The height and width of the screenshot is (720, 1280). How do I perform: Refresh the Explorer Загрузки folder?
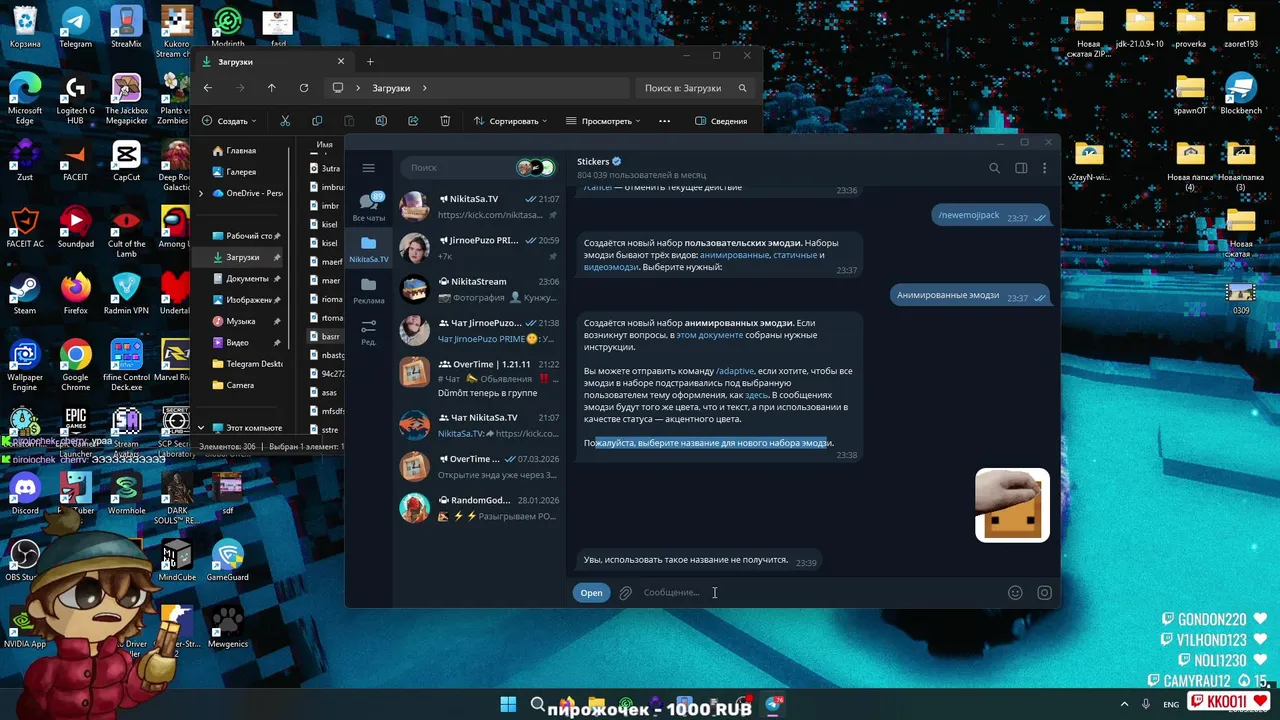[x=304, y=88]
